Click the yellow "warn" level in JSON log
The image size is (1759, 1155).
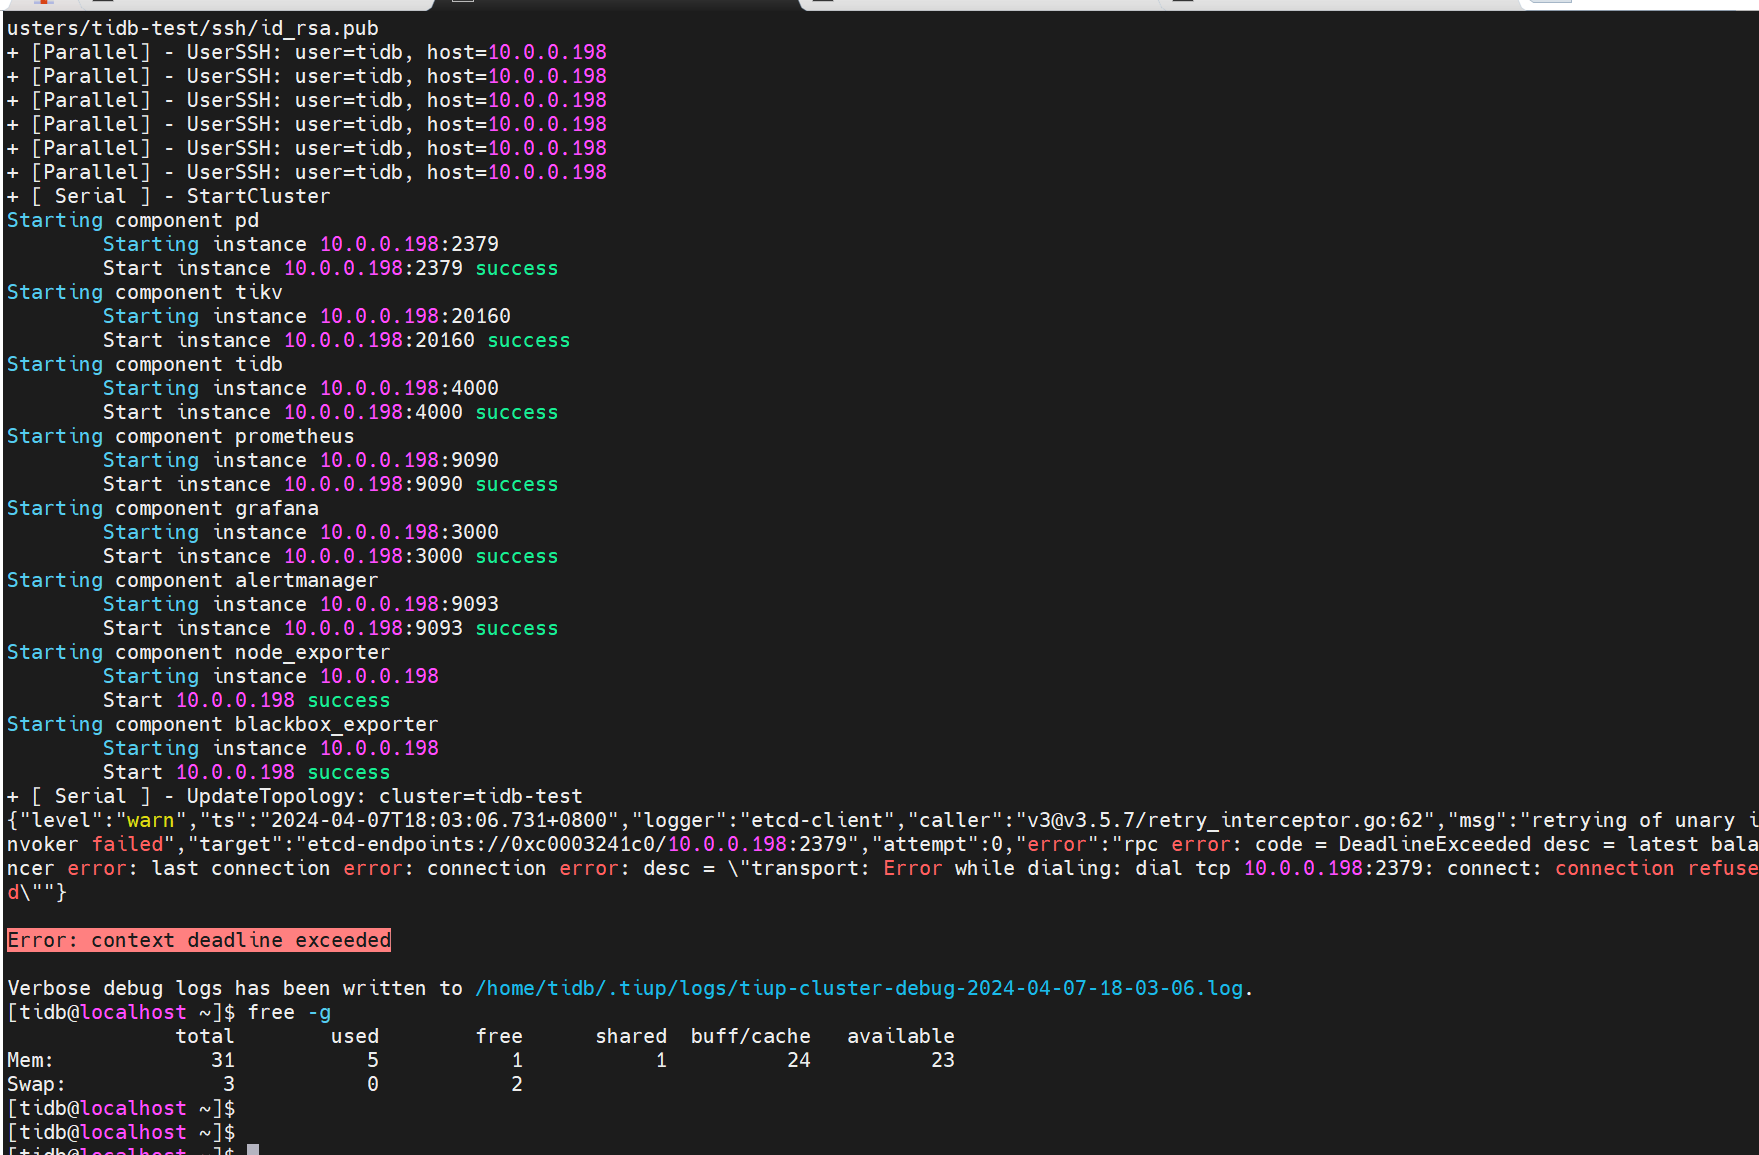point(150,820)
